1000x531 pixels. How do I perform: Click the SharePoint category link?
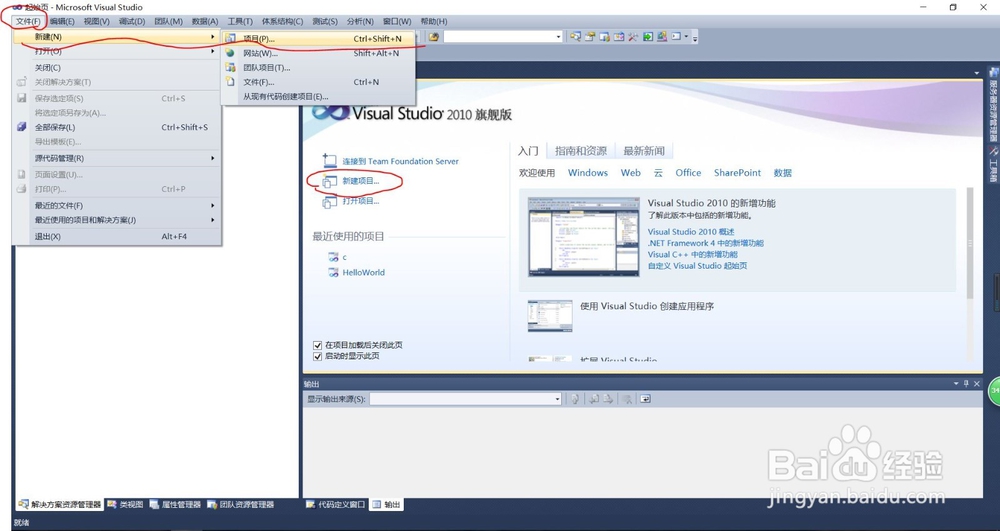click(737, 173)
